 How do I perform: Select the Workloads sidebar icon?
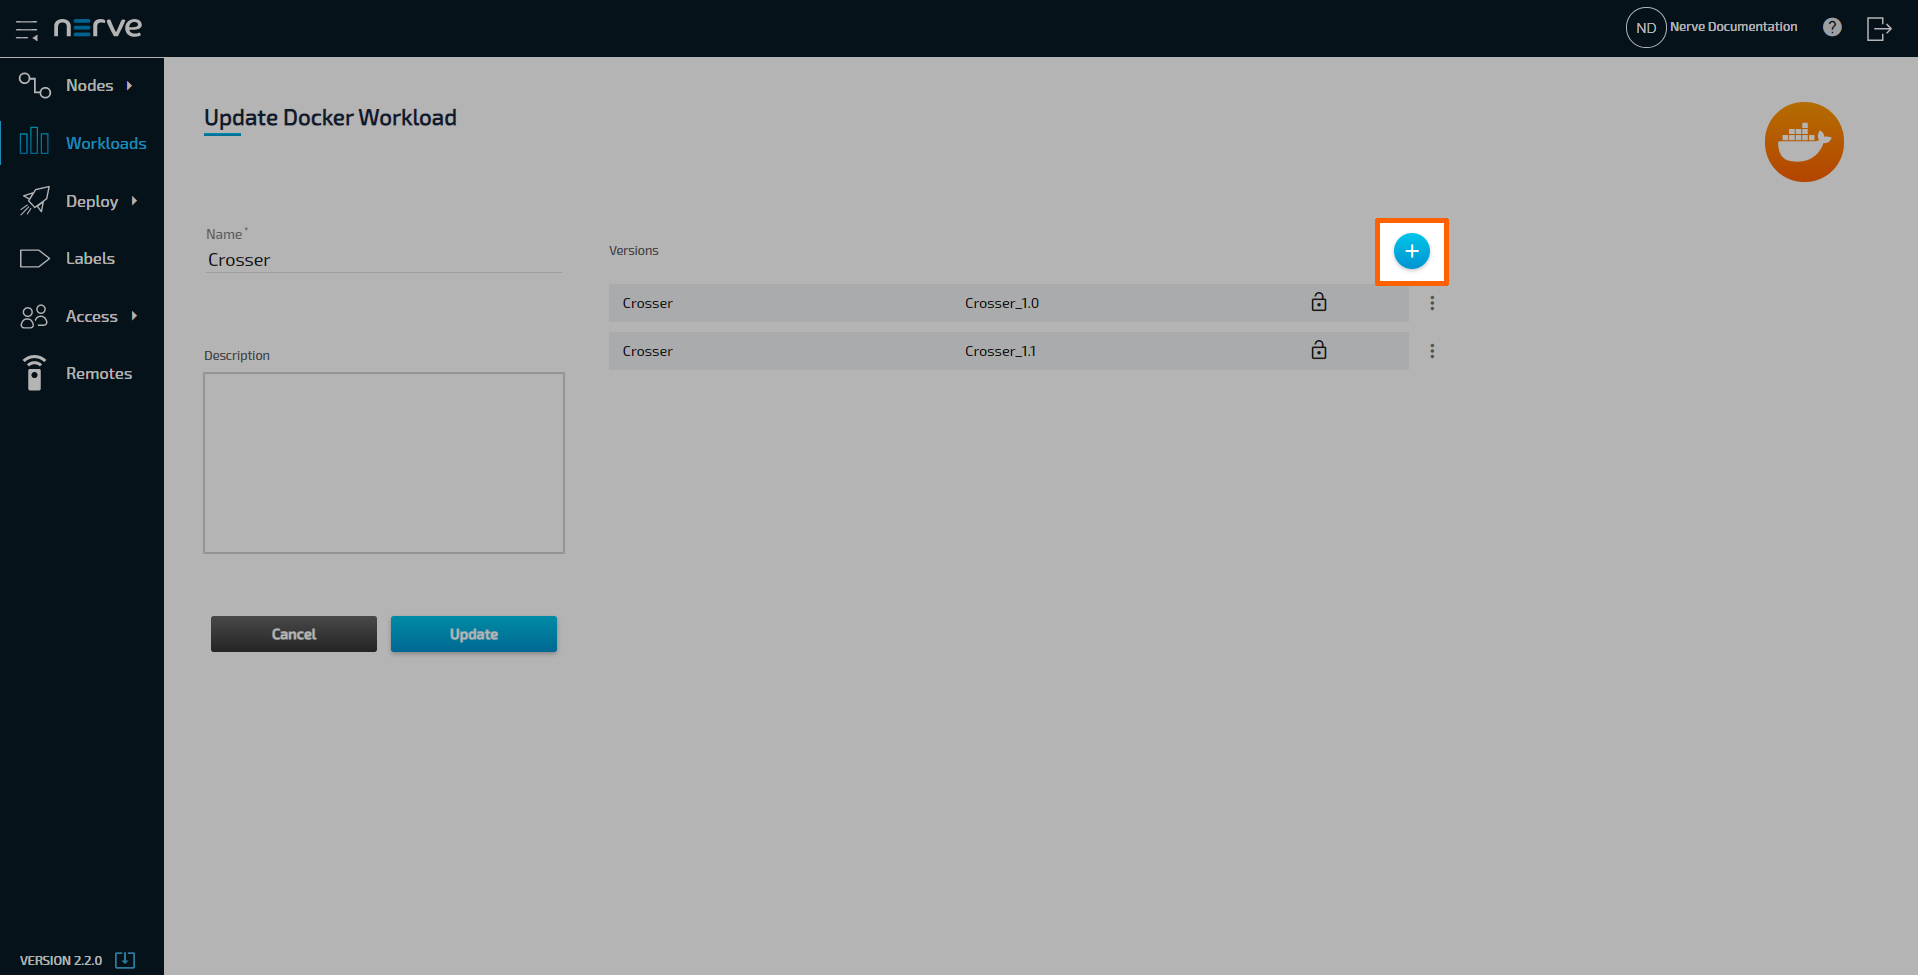[34, 142]
